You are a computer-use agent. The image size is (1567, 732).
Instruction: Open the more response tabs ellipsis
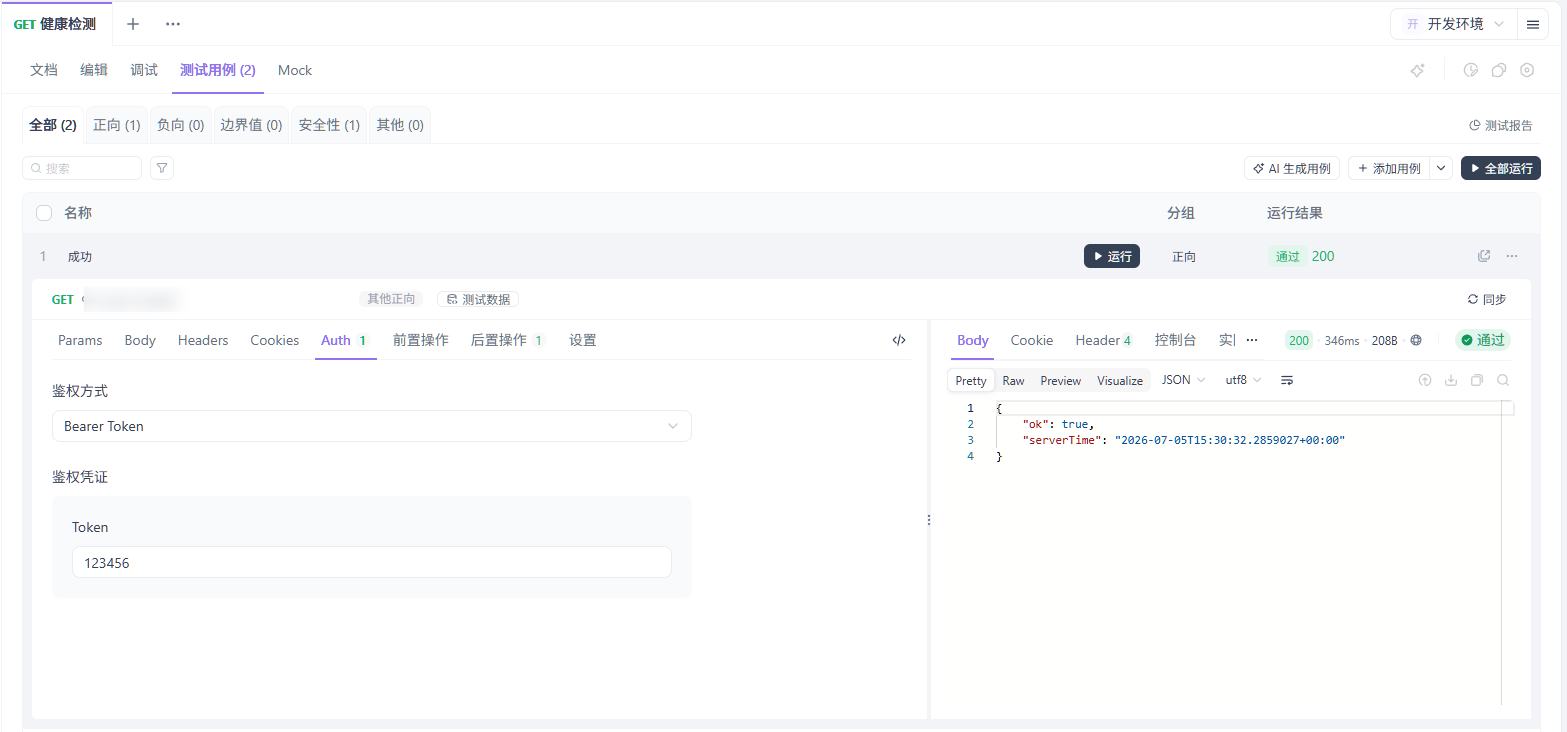tap(1251, 340)
